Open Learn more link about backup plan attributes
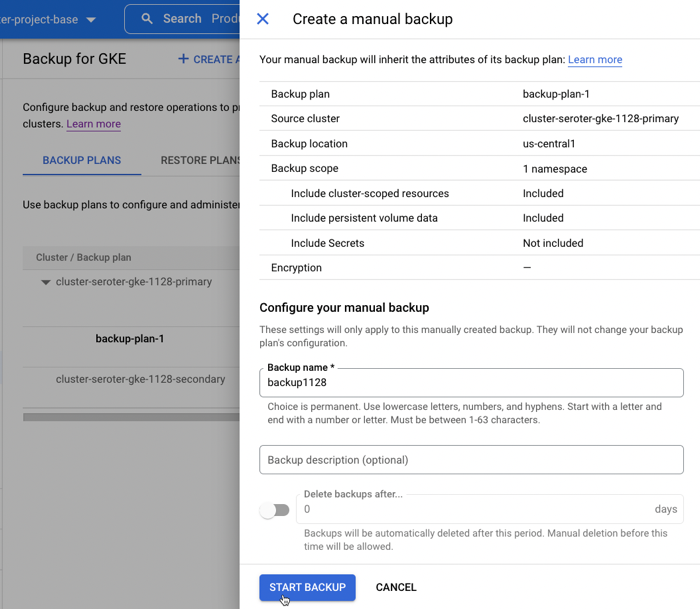 (x=595, y=60)
